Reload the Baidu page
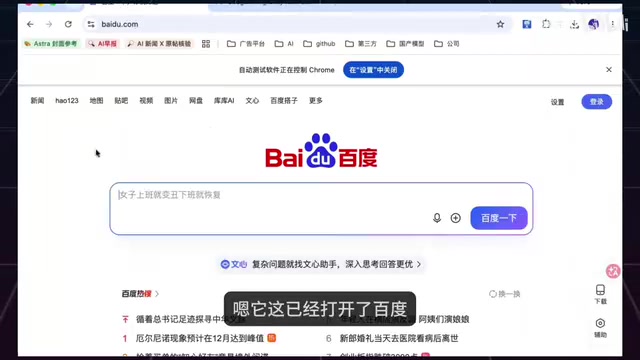Screen dimensions: 640x360 tap(68, 24)
